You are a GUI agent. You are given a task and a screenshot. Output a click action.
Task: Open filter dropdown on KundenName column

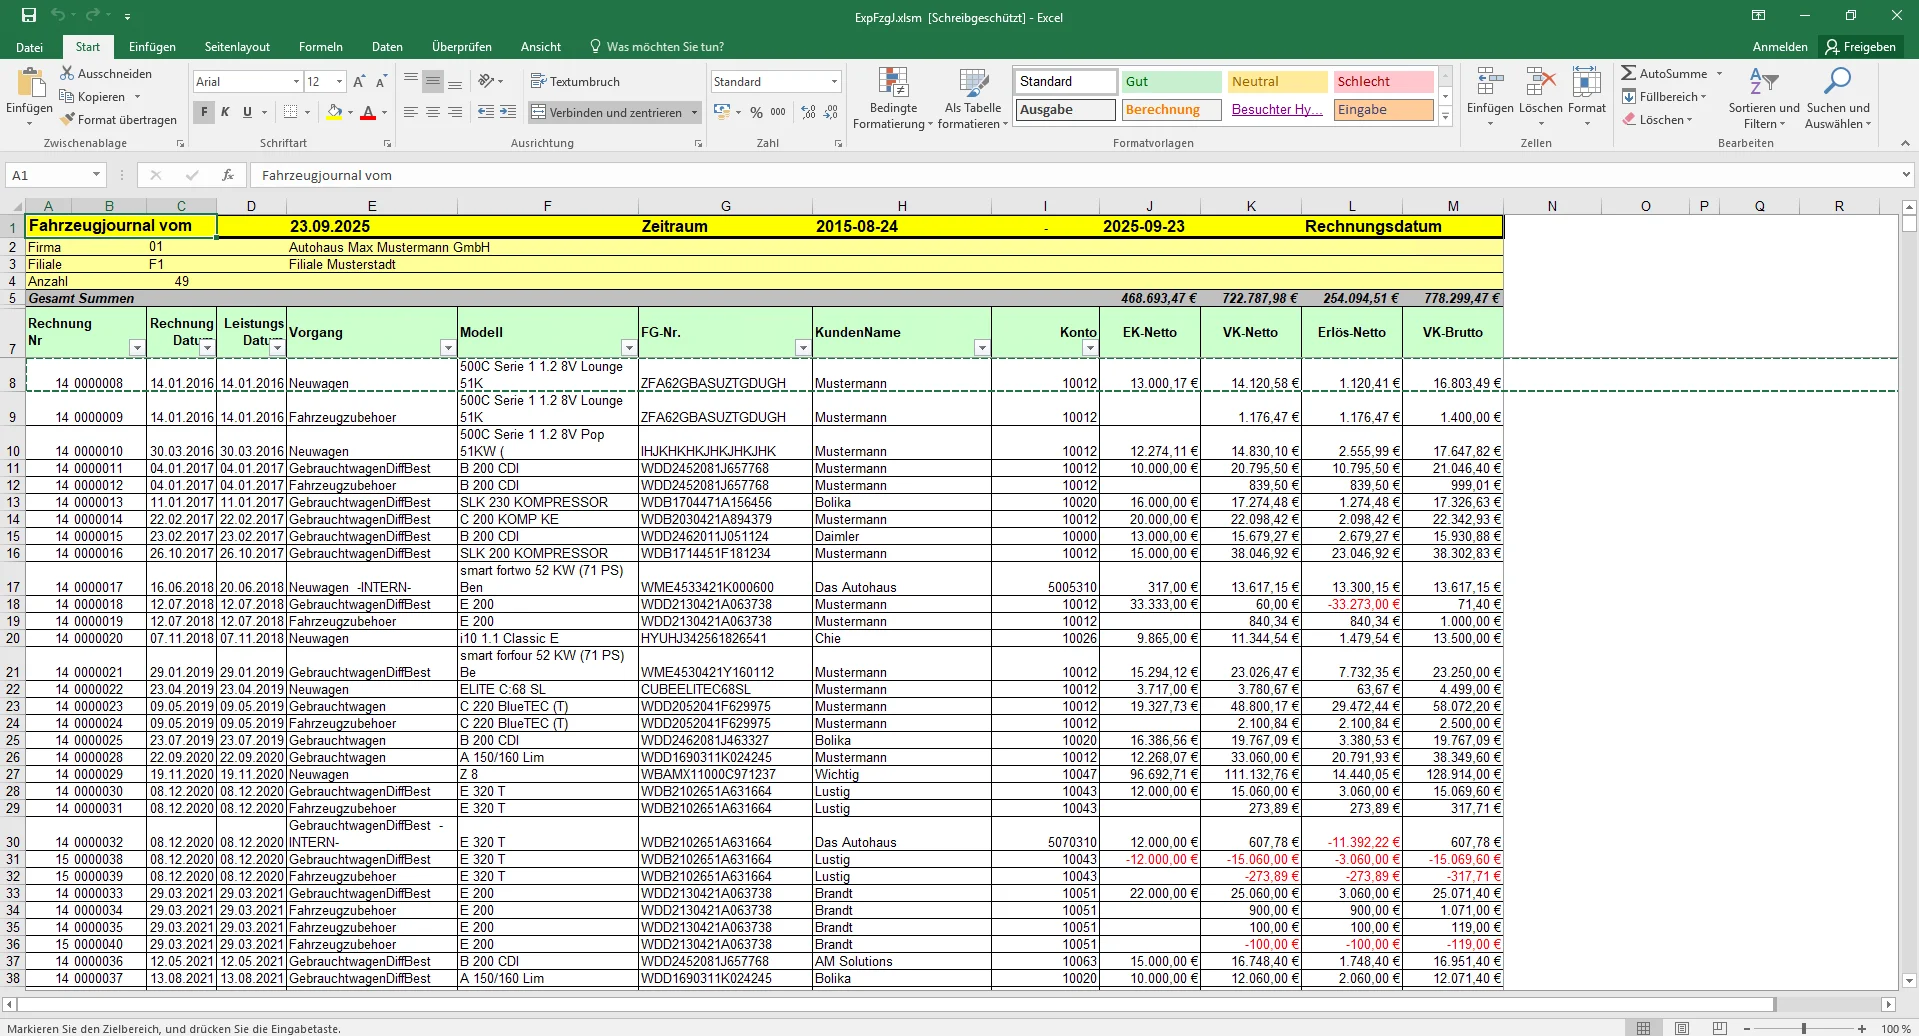click(x=982, y=348)
